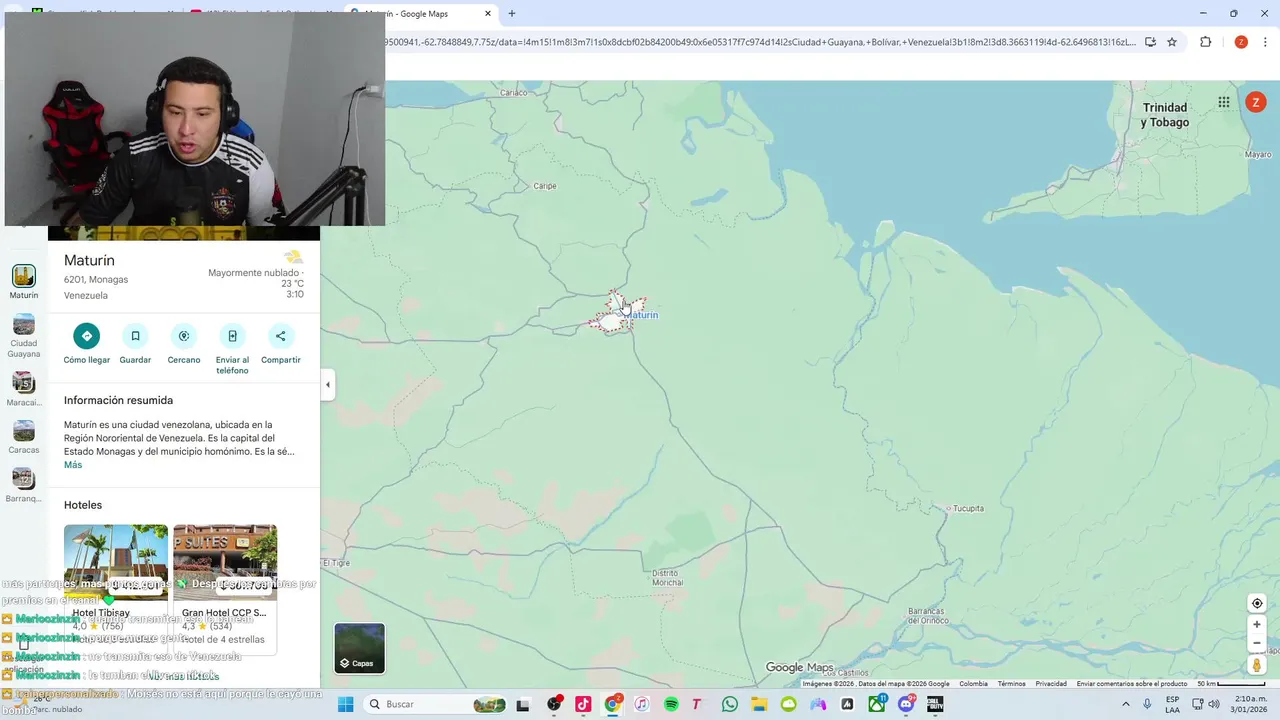This screenshot has width=1280, height=720.
Task: Toggle the 50 km map scale
Action: pos(1231,684)
